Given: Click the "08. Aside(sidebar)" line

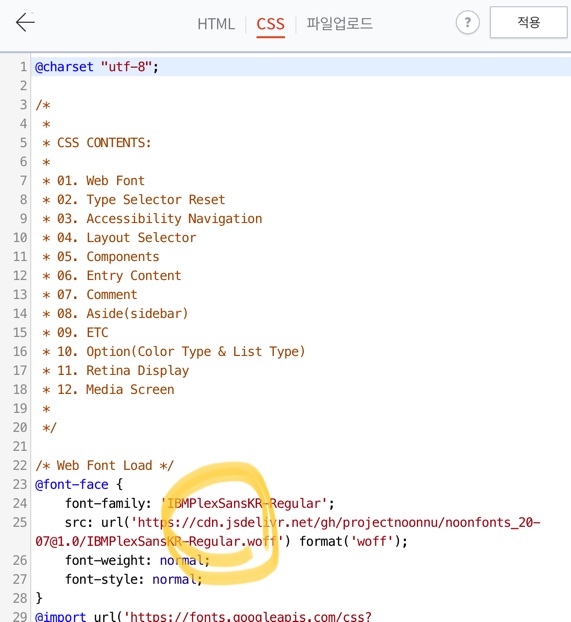Looking at the screenshot, I should pos(115,314).
